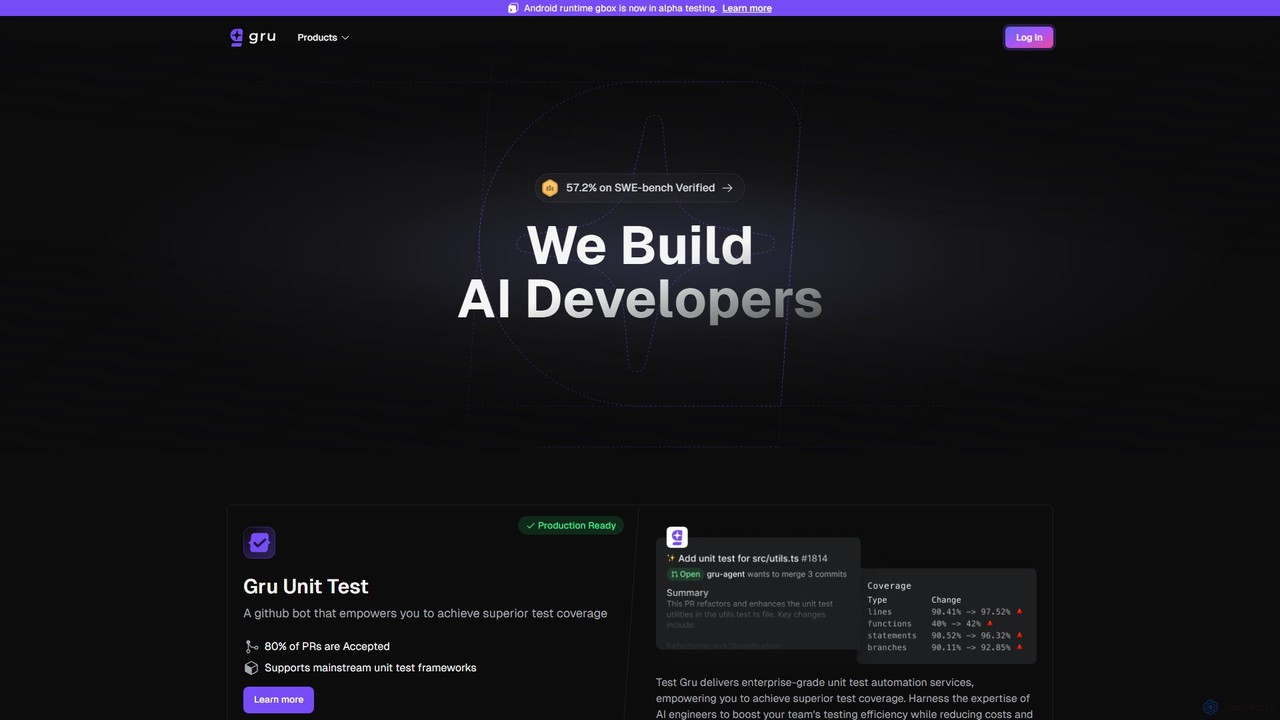This screenshot has height=720, width=1280.
Task: Click the '80% of PRs are Accepted' text
Action: [327, 647]
